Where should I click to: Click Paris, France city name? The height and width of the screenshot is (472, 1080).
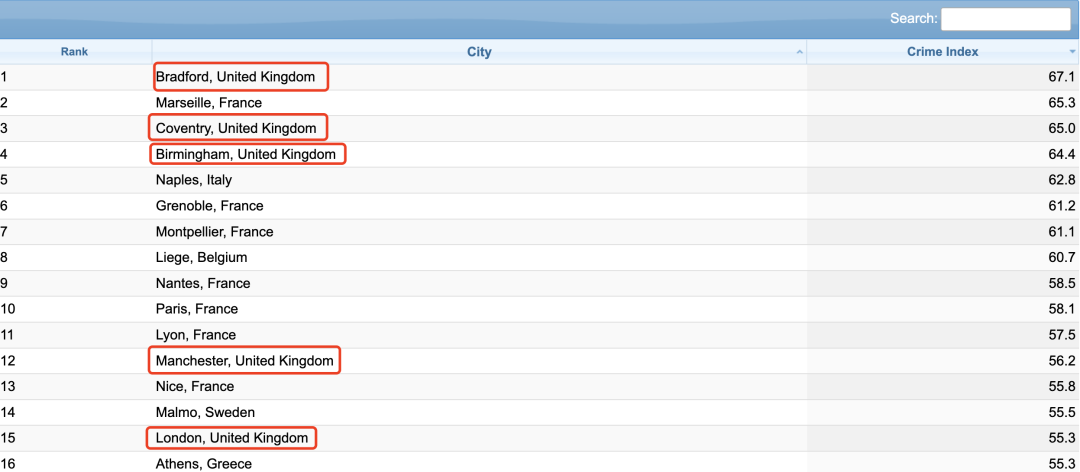[196, 309]
